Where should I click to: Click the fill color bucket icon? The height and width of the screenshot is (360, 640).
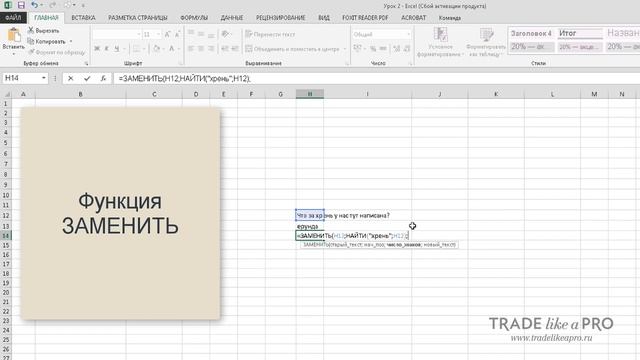pyautogui.click(x=157, y=49)
